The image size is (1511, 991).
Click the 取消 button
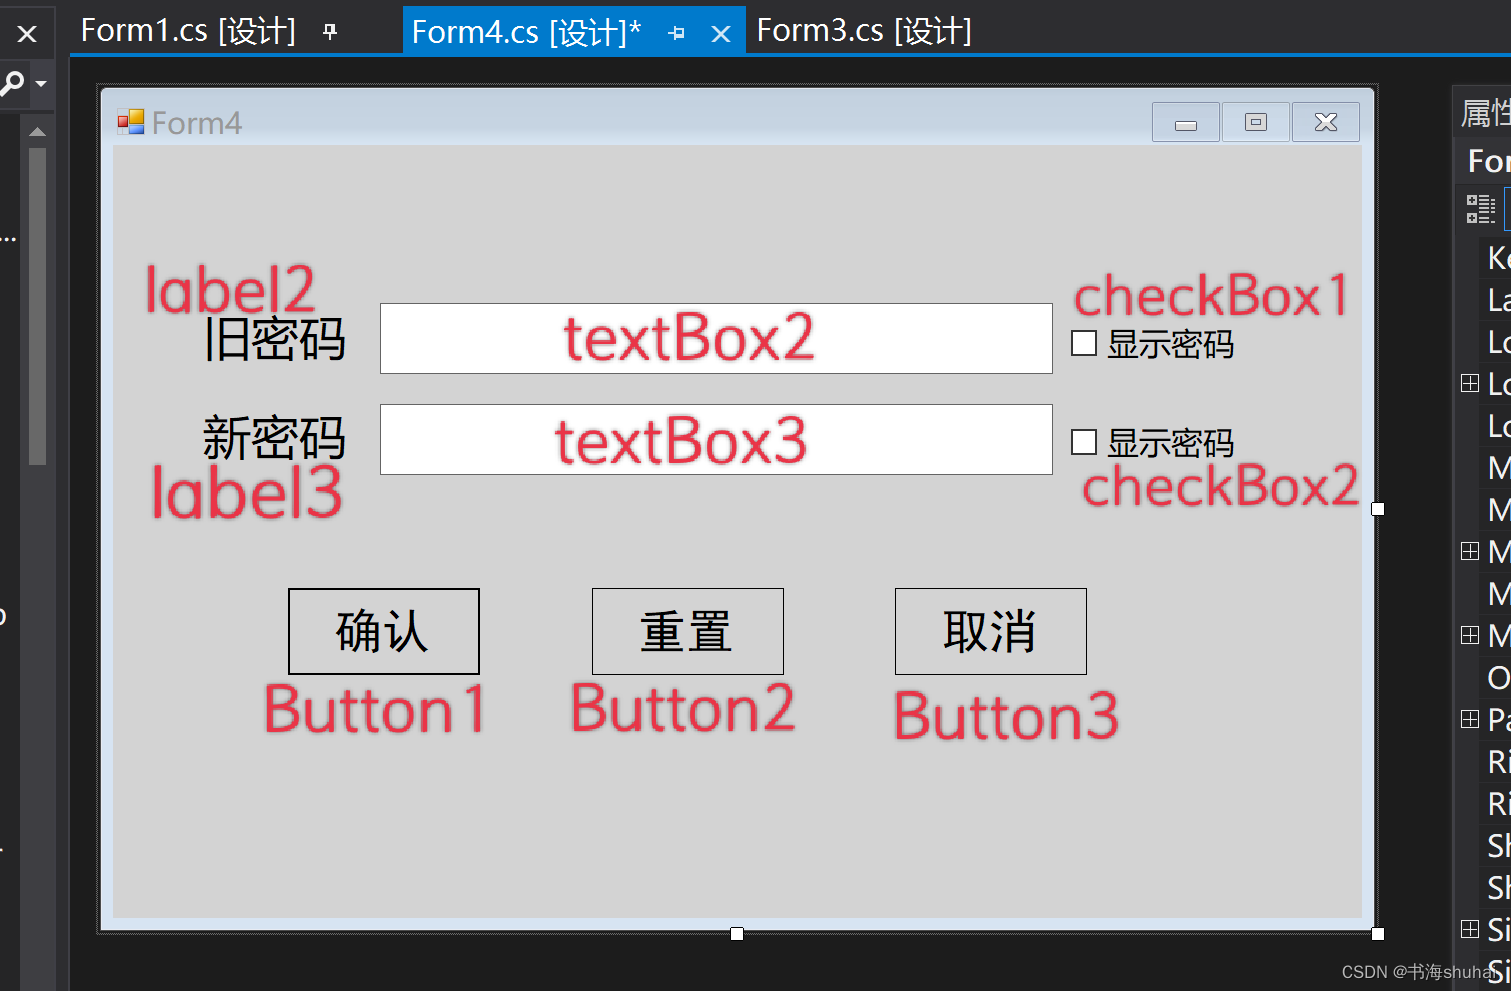pos(991,631)
